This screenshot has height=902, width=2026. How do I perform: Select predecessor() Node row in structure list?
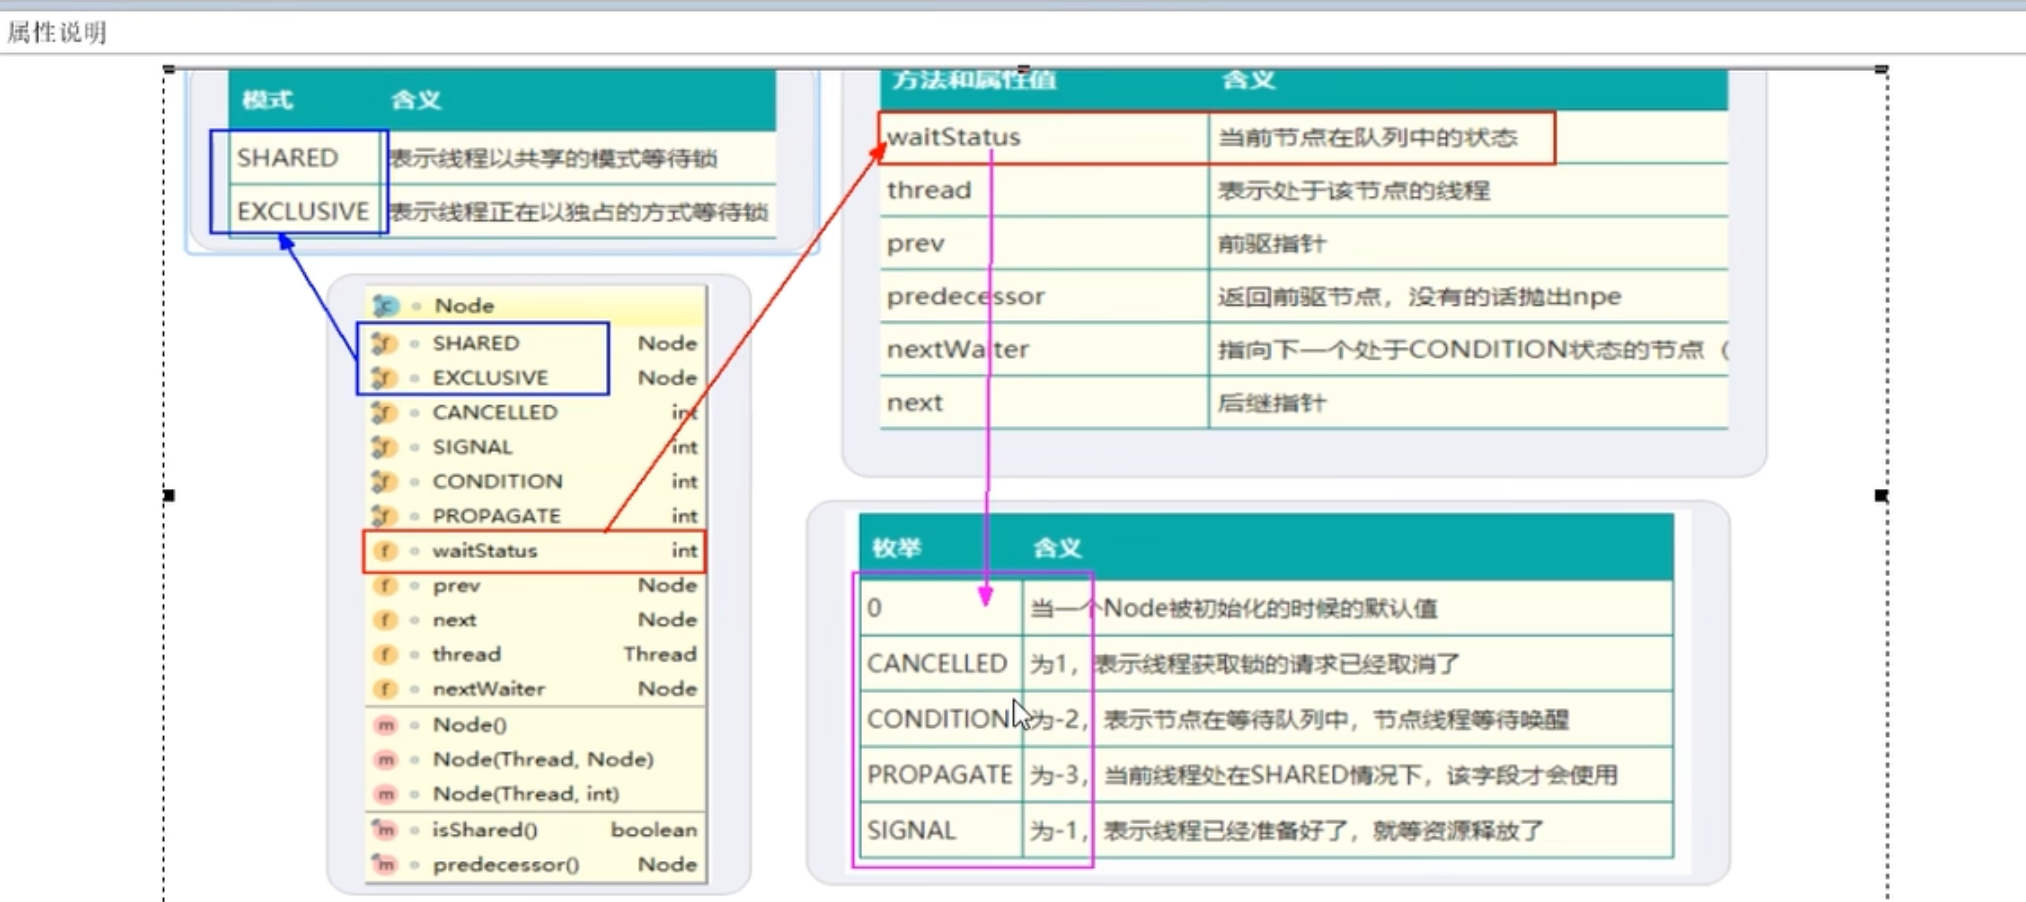pos(536,864)
